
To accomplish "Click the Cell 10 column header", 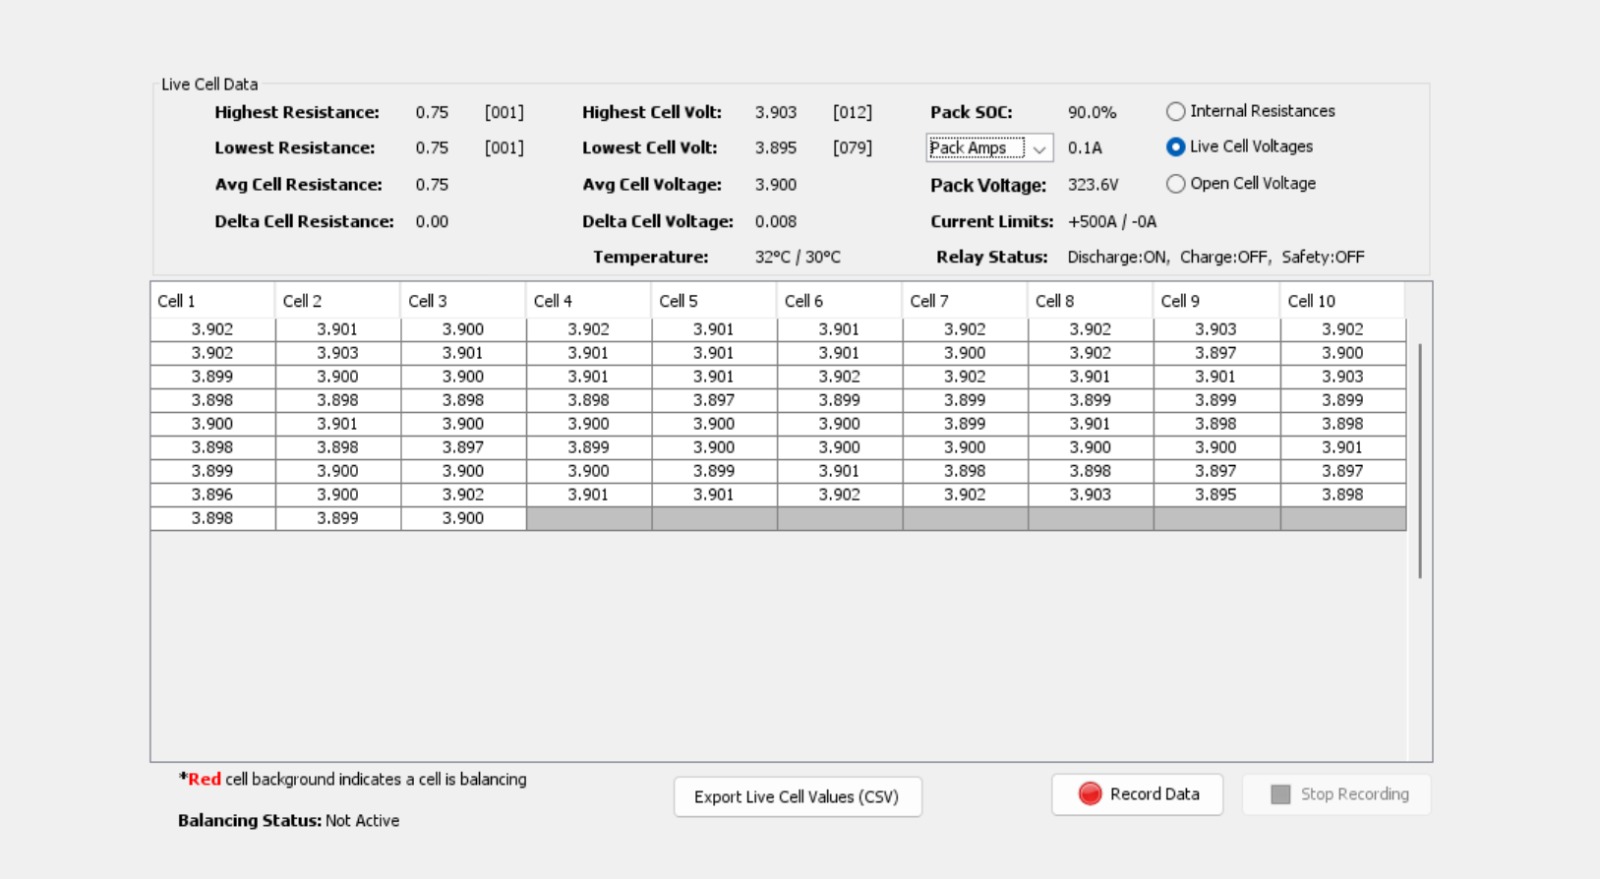I will pos(1341,301).
